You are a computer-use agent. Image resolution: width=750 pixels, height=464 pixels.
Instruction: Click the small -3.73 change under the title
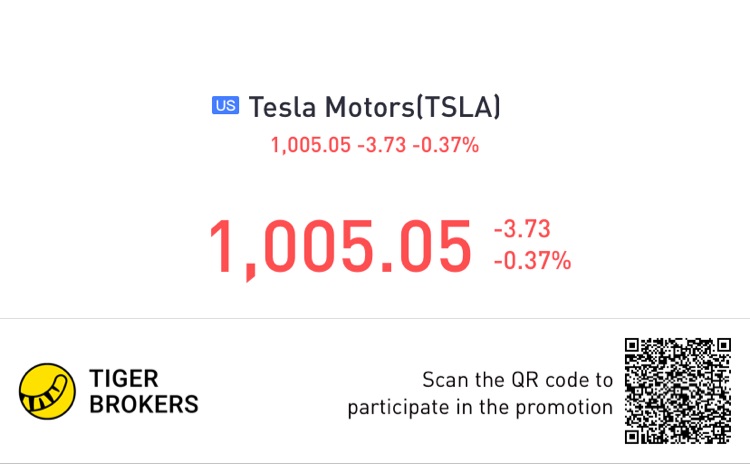382,145
